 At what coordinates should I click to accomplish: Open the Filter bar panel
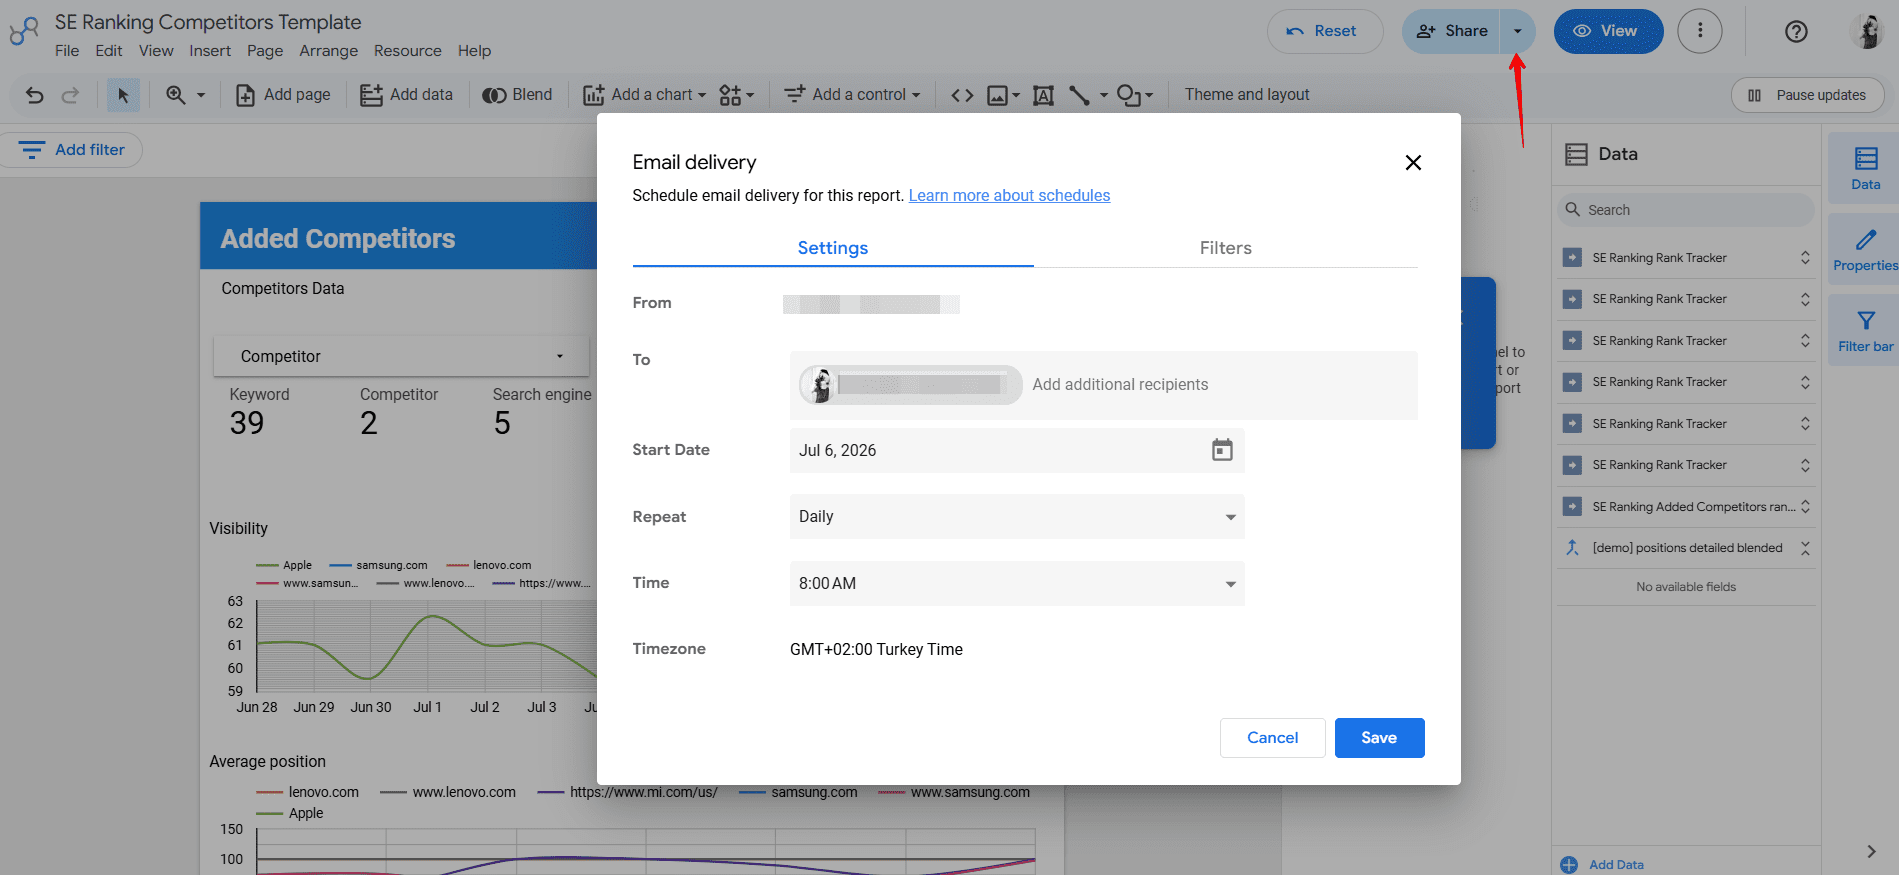point(1865,330)
